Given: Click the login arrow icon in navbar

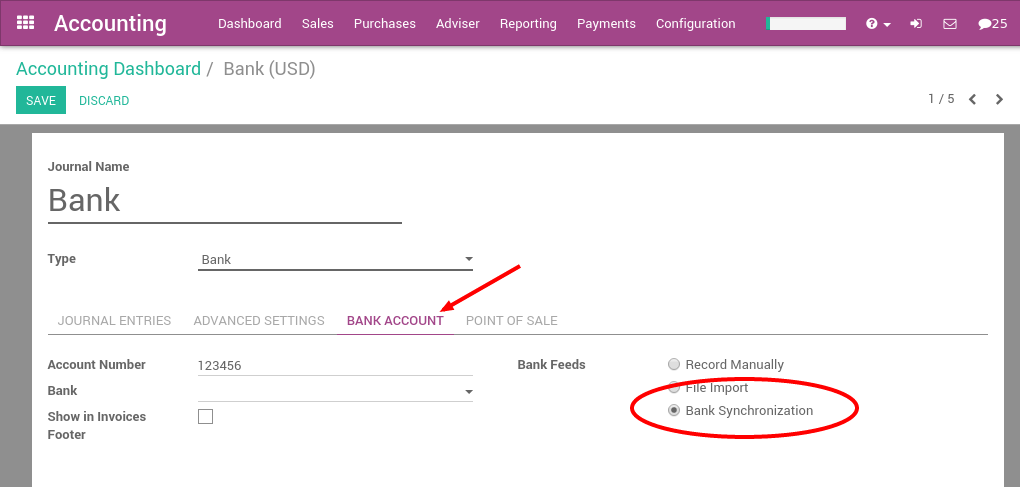Looking at the screenshot, I should pos(916,24).
